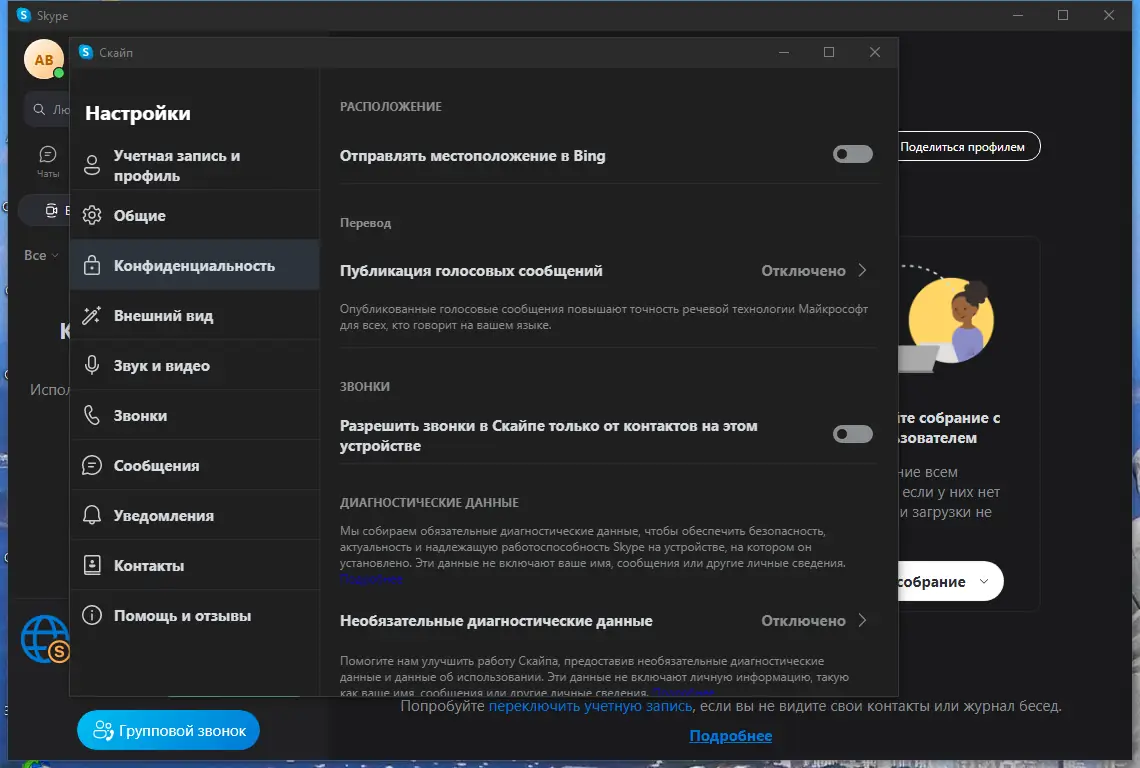Click the chat bubble icon for Сообщения
1140x768 pixels.
[92, 465]
